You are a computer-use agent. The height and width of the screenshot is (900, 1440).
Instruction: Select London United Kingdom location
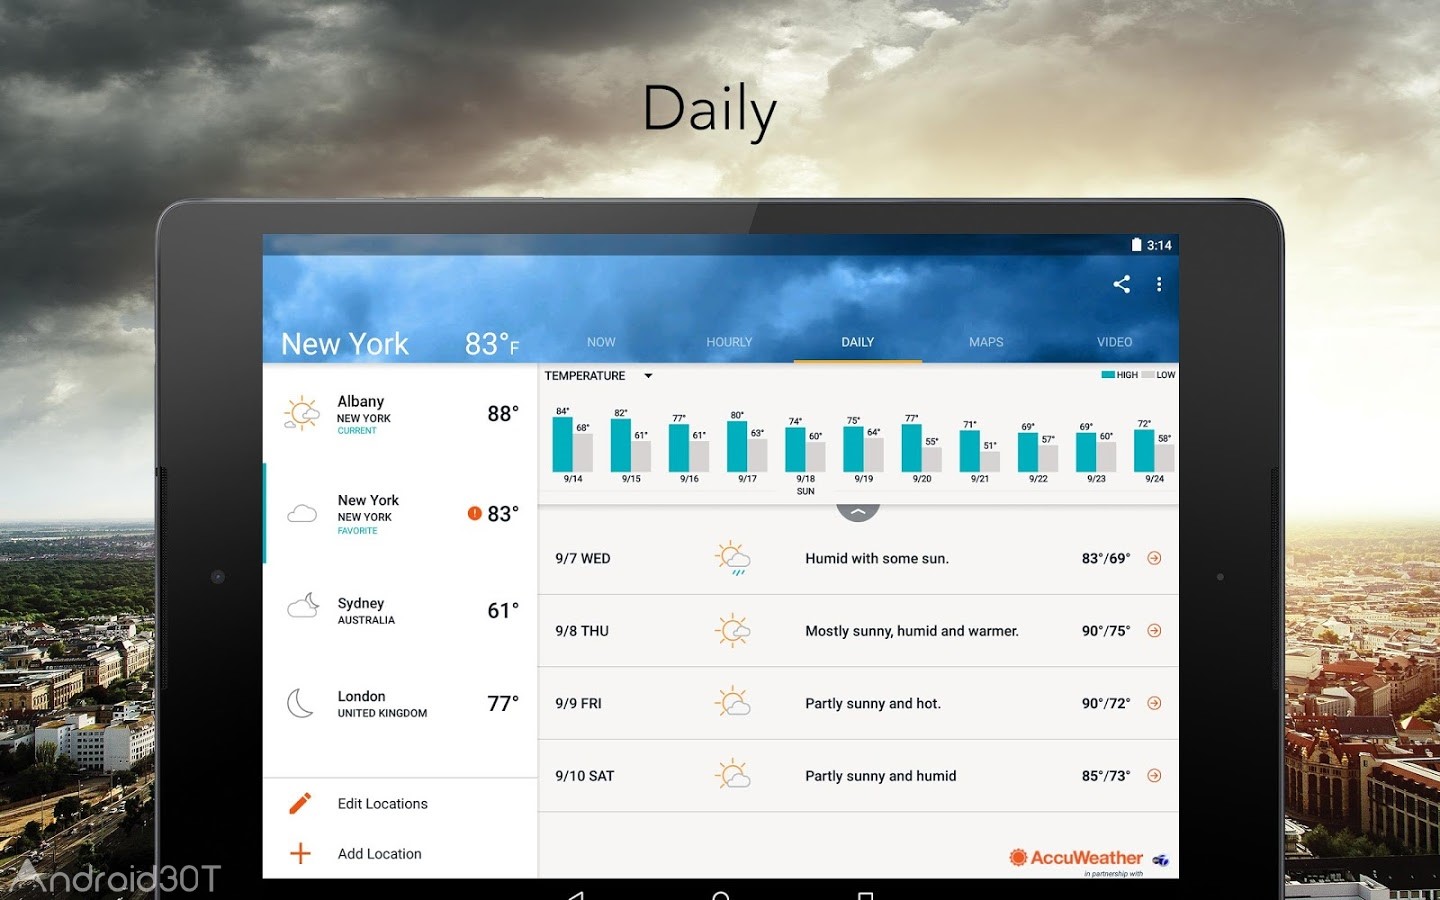click(x=400, y=703)
